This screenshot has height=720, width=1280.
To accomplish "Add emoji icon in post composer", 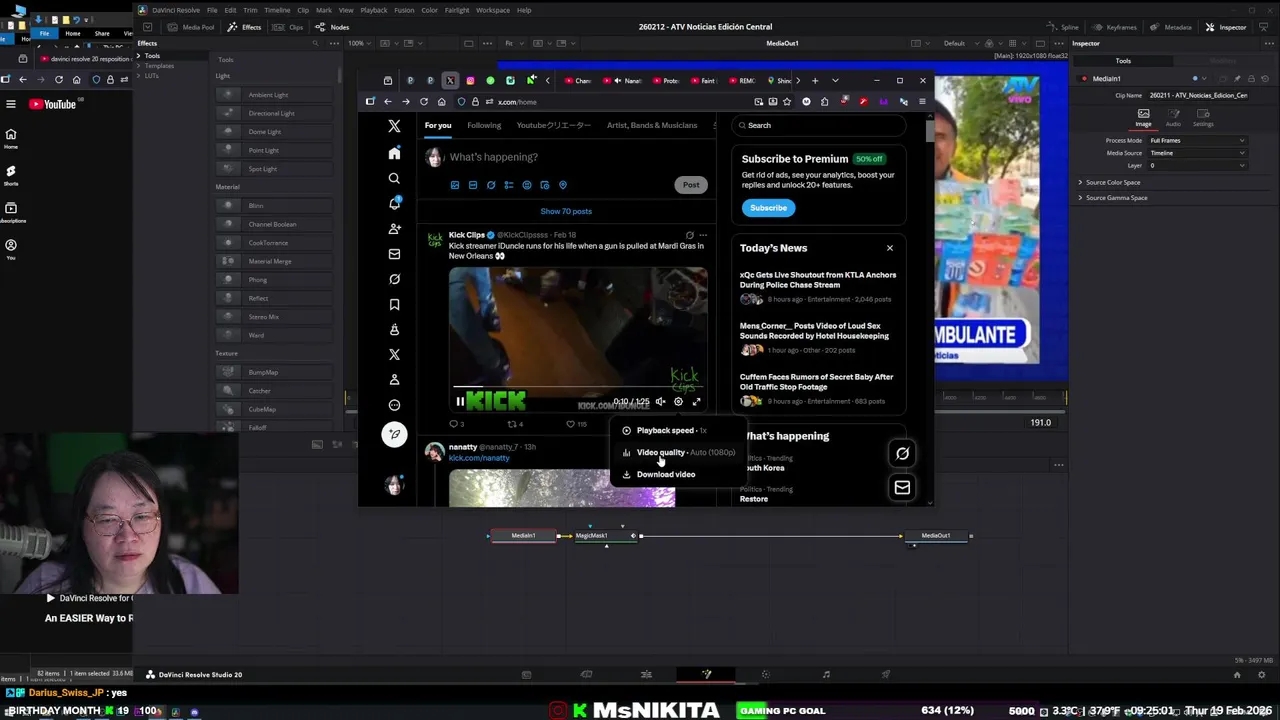I will tap(527, 185).
